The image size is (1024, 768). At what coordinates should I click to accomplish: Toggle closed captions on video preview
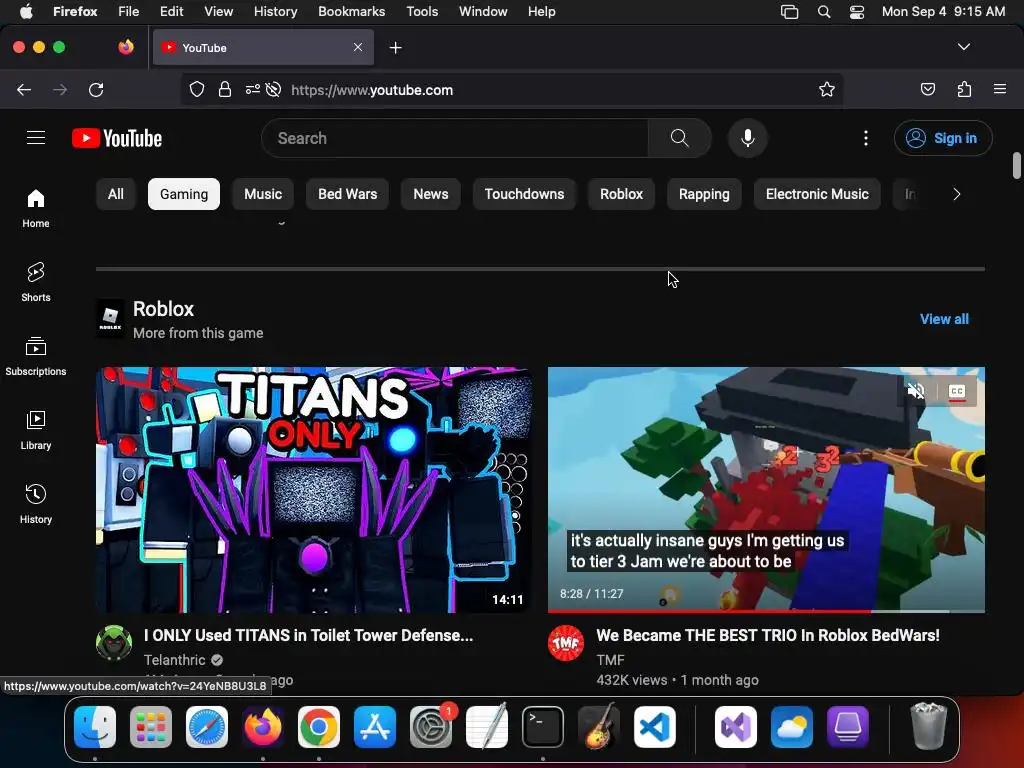pyautogui.click(x=957, y=391)
